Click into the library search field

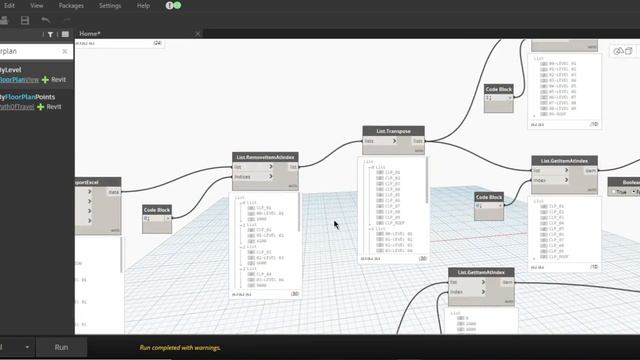(x=31, y=51)
